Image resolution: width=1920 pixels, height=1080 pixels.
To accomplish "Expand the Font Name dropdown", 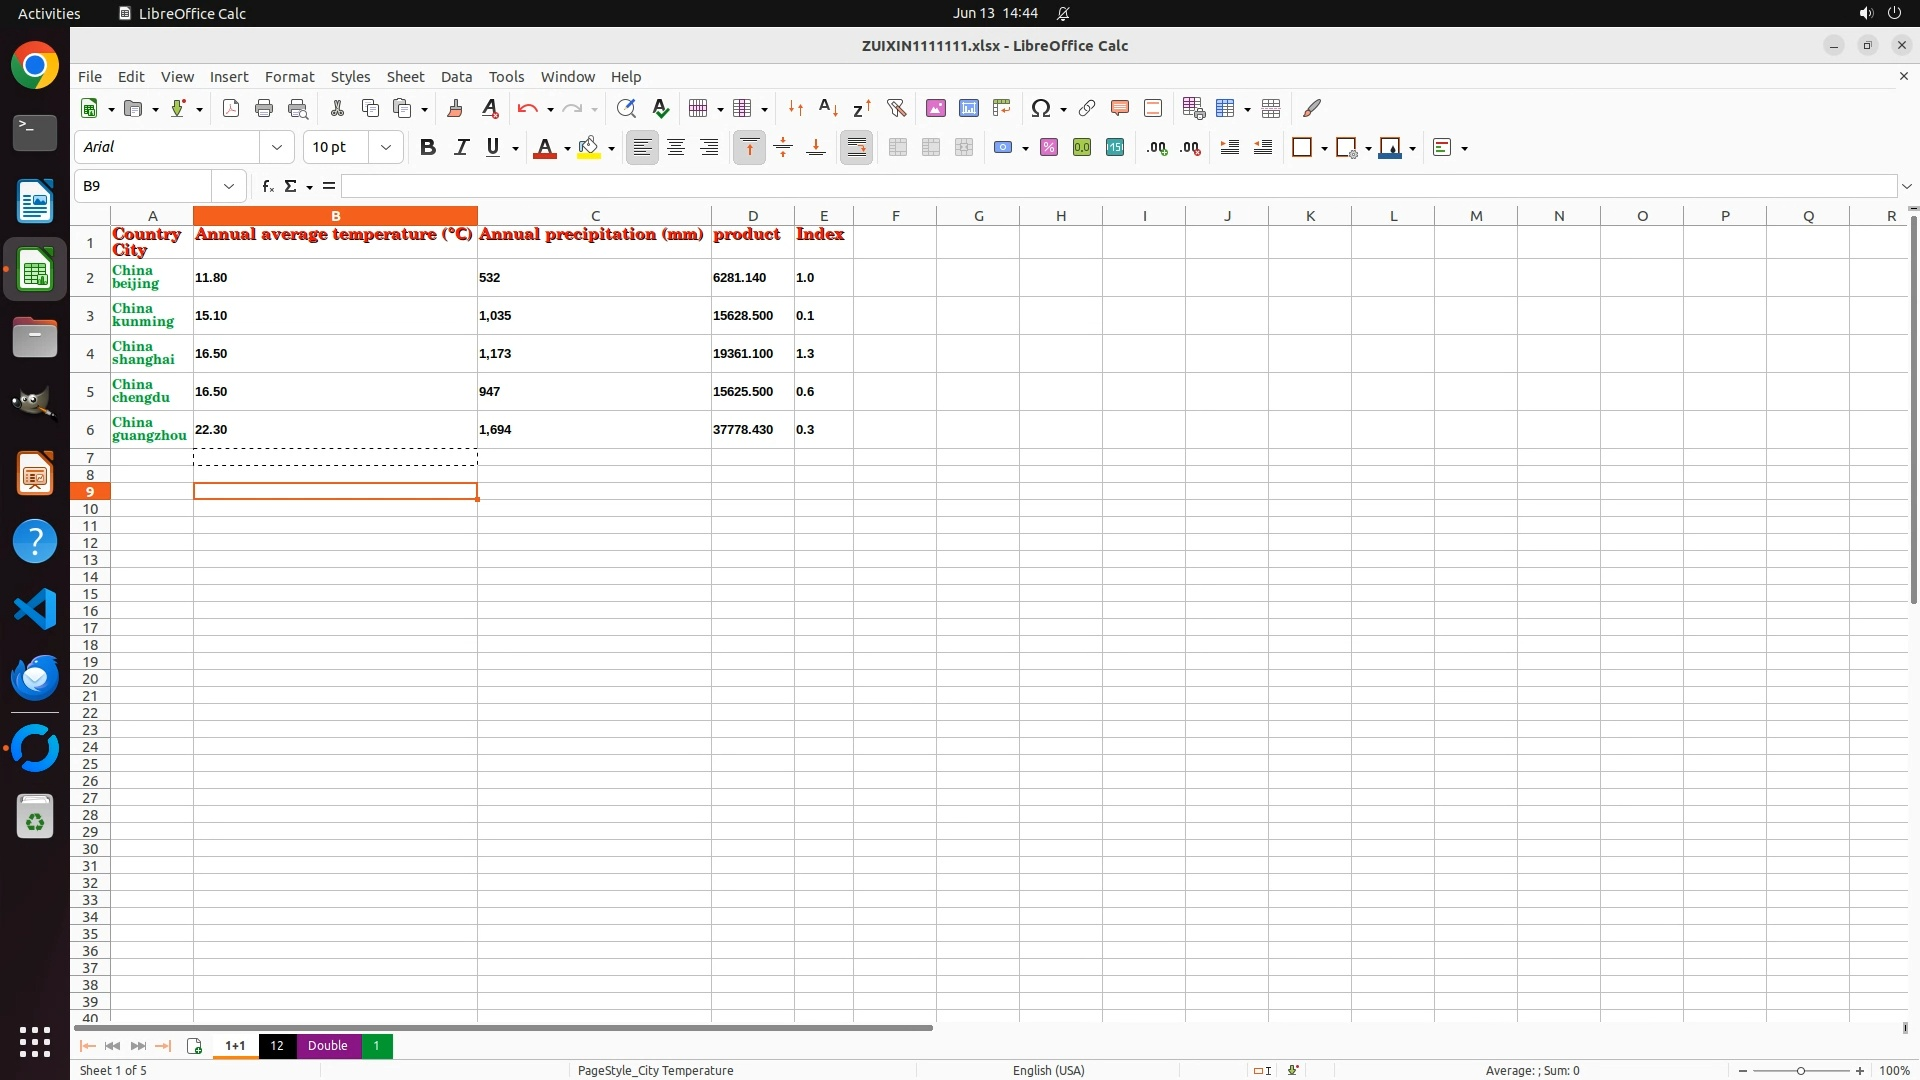I will tap(277, 148).
